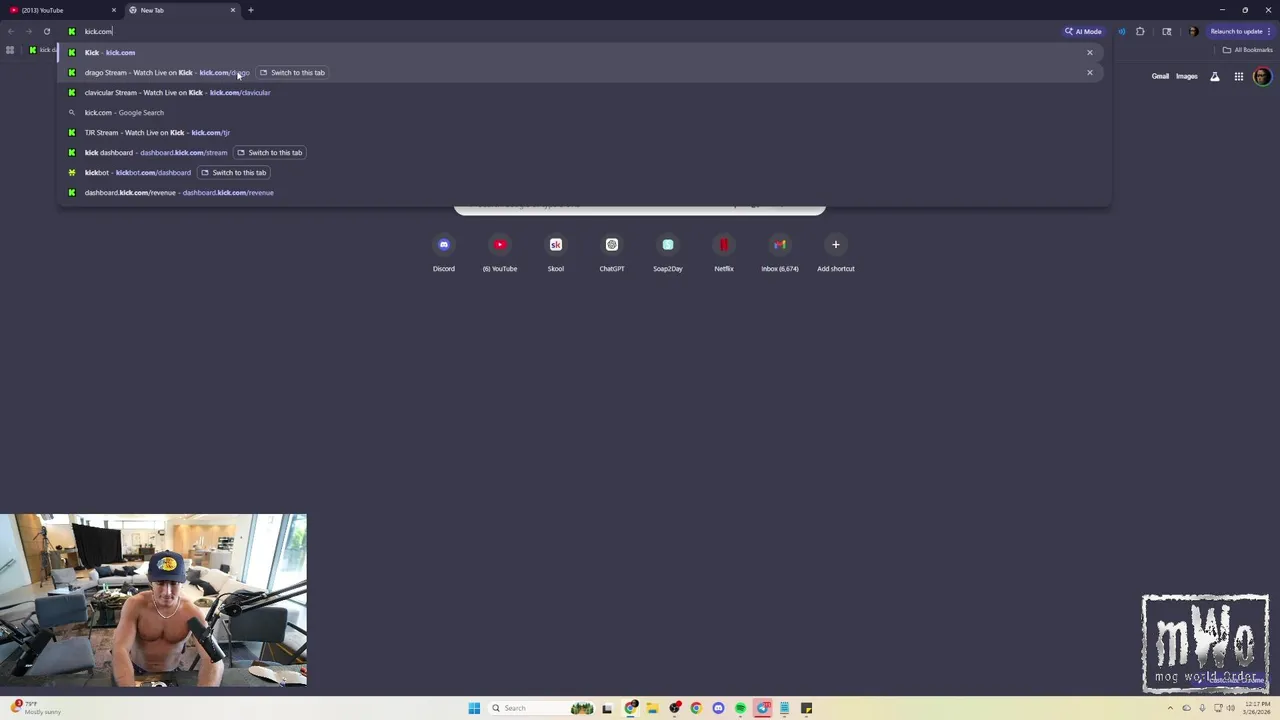1280x720 pixels.
Task: Open Spotify from the taskbar
Action: [x=740, y=708]
